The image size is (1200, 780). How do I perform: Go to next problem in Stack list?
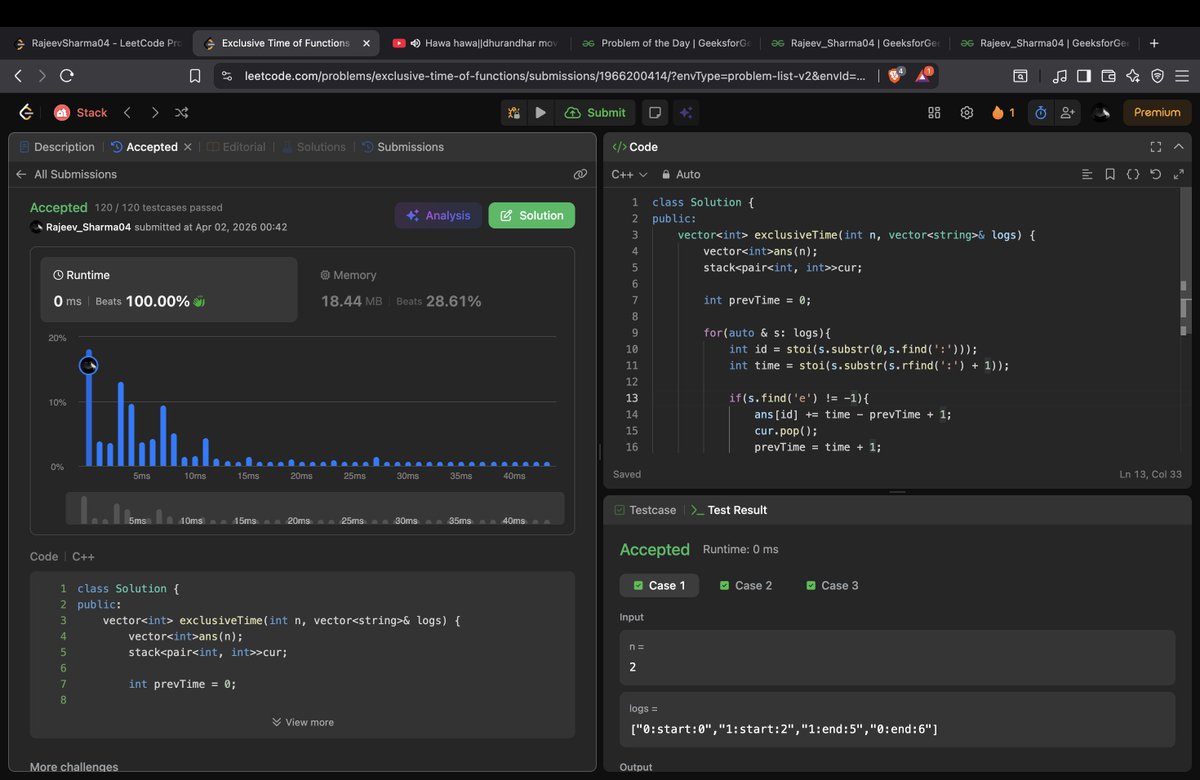coord(154,113)
